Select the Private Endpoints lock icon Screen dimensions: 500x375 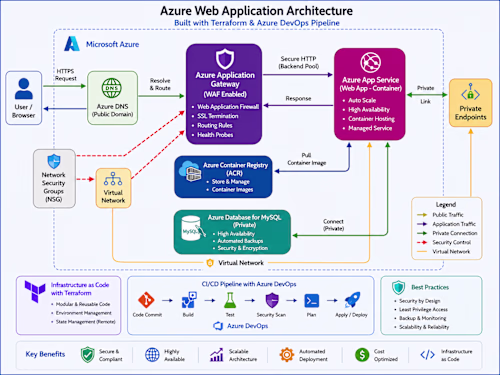(x=470, y=92)
